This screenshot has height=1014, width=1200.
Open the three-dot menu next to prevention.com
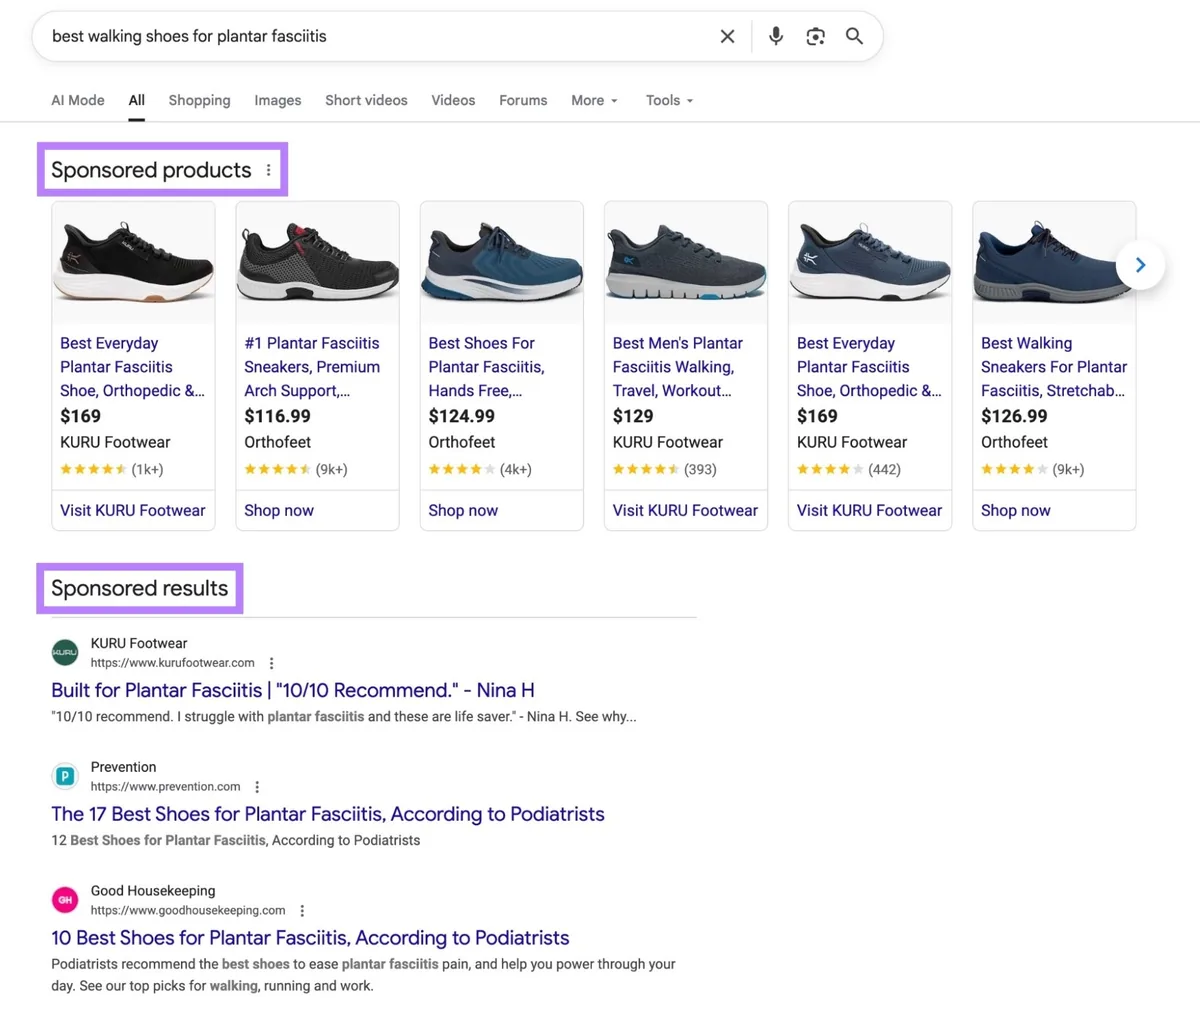pyautogui.click(x=257, y=787)
